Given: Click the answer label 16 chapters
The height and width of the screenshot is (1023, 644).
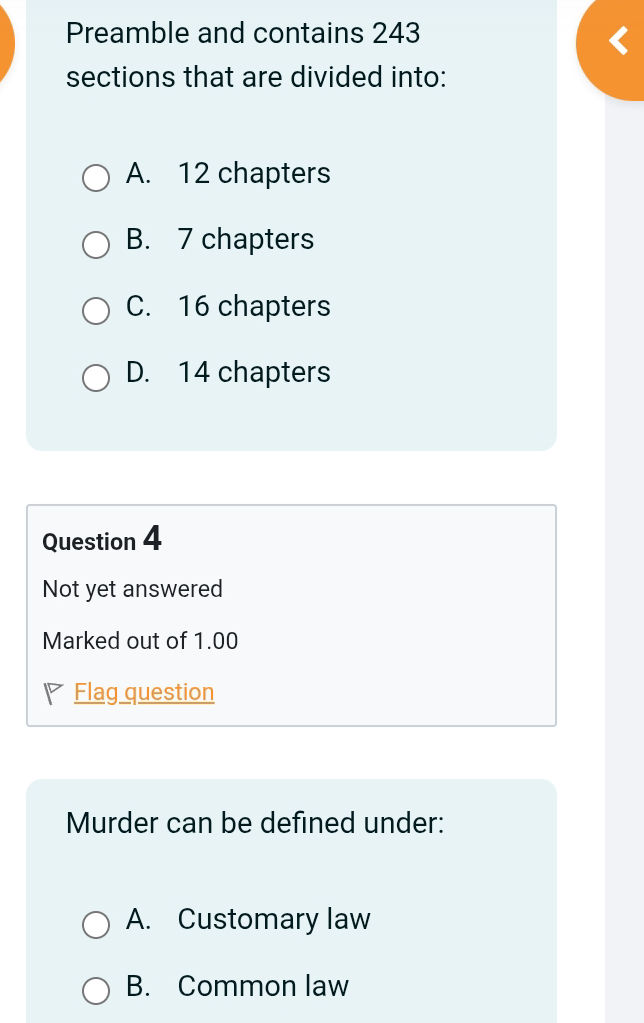Looking at the screenshot, I should click(252, 306).
